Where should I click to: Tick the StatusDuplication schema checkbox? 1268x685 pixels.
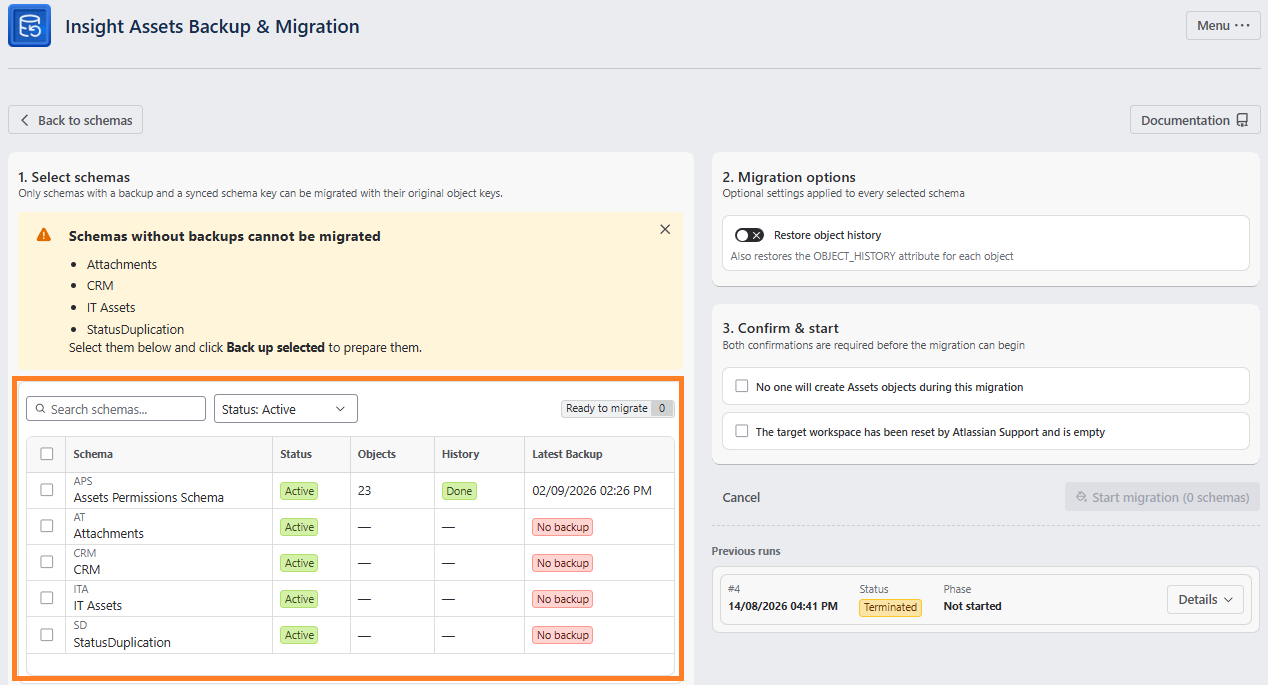coord(47,634)
